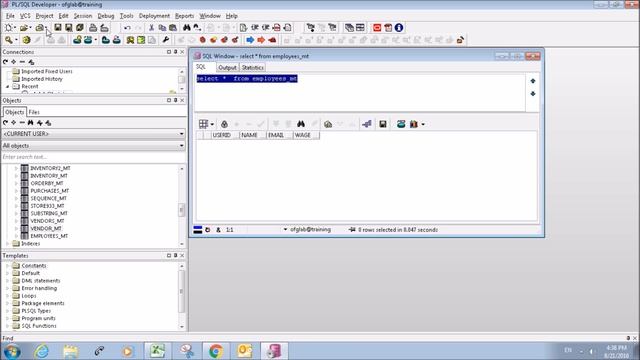
Task: Select the Error handling template folder
Action: click(x=39, y=288)
